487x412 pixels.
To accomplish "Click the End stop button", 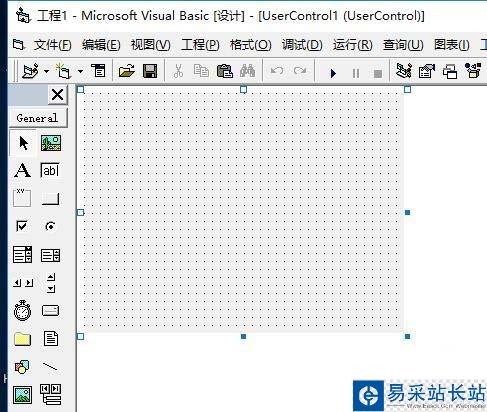I will pos(378,73).
